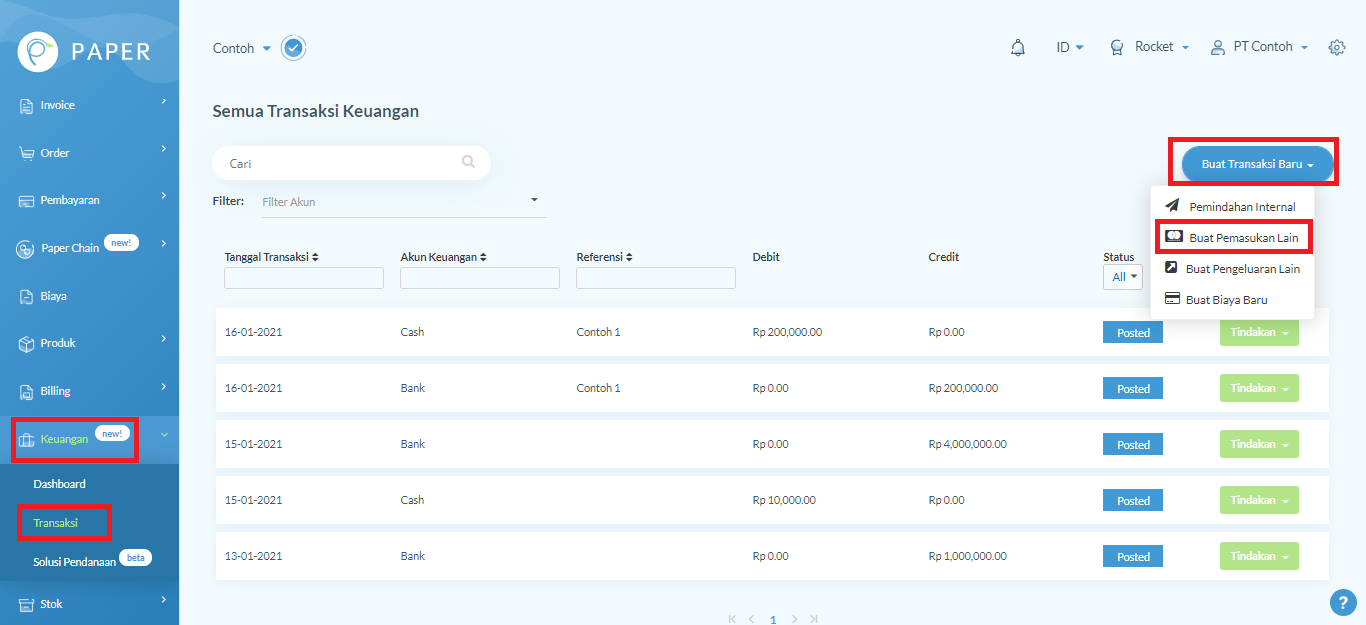1366x625 pixels.
Task: Open Dashboard under Keuangan in sidebar
Action: click(x=59, y=484)
